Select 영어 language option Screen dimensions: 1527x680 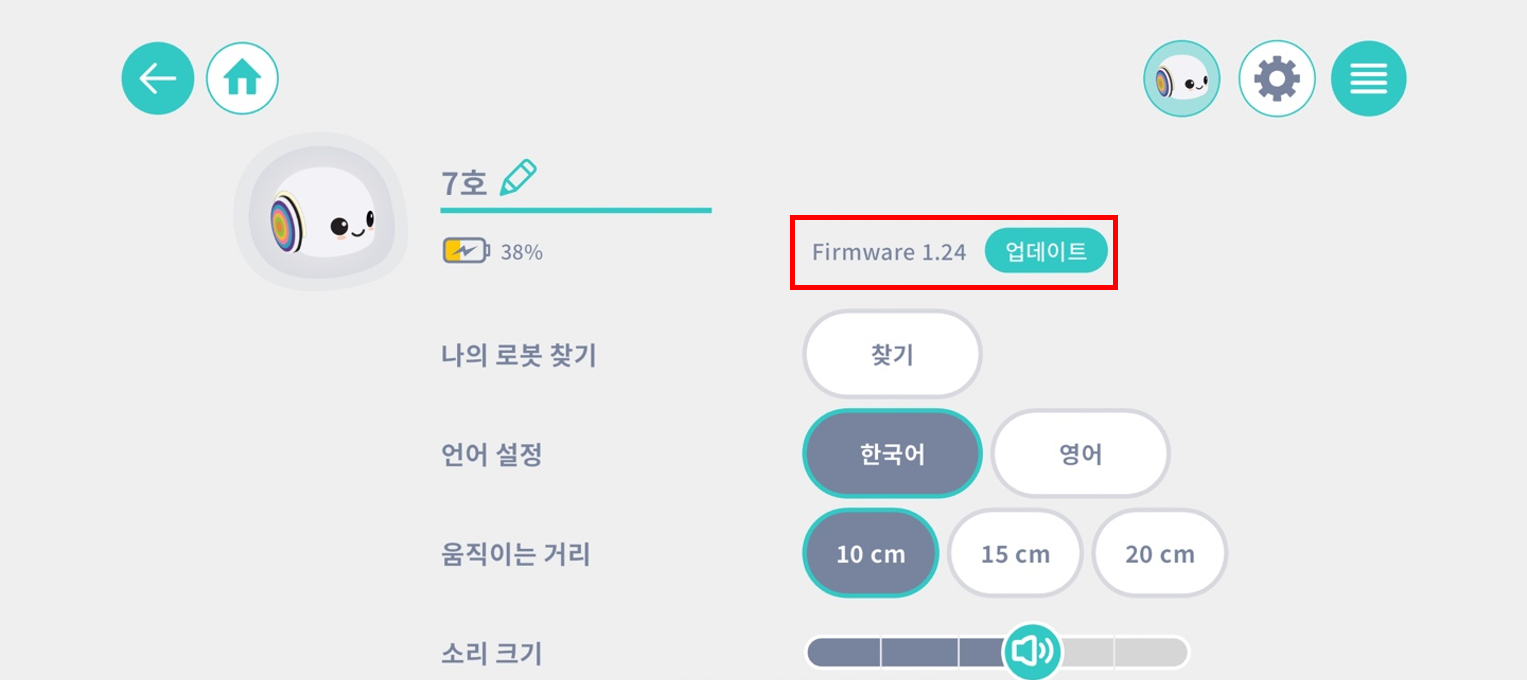point(1080,454)
